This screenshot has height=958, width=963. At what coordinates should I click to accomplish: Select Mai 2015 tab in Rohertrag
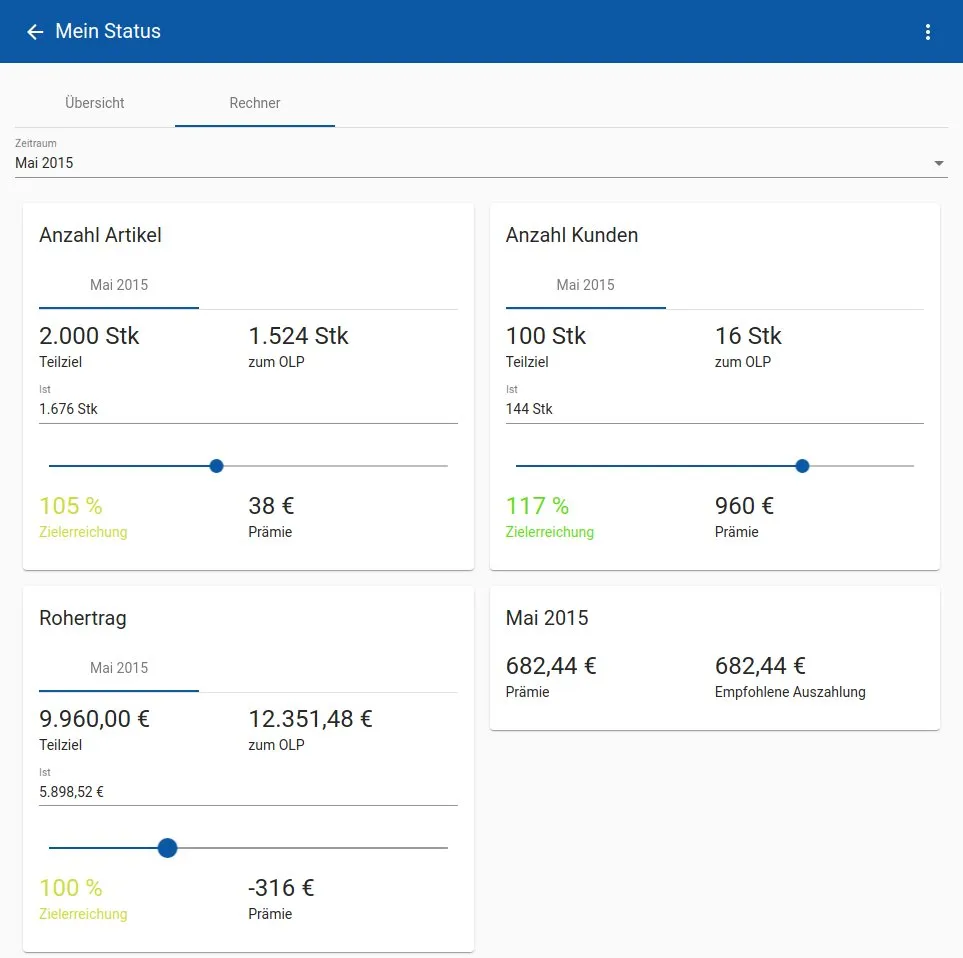click(x=119, y=668)
